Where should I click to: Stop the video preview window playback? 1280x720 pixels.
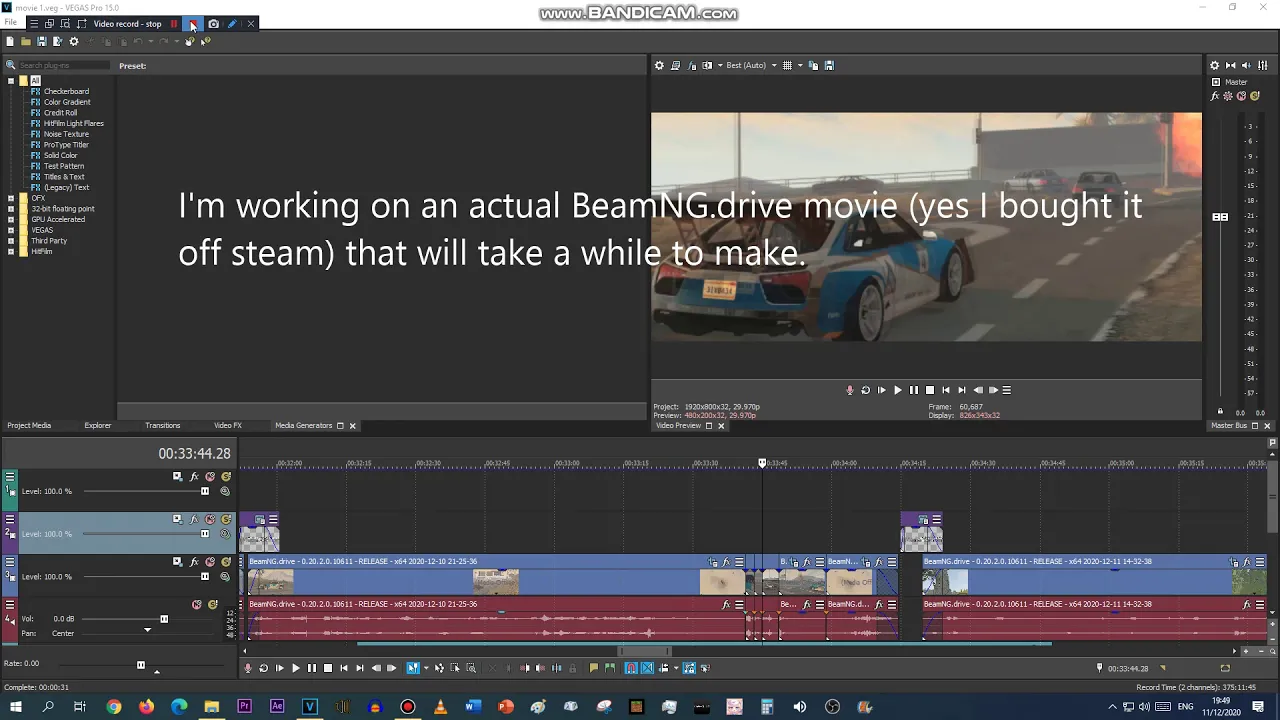coord(929,390)
